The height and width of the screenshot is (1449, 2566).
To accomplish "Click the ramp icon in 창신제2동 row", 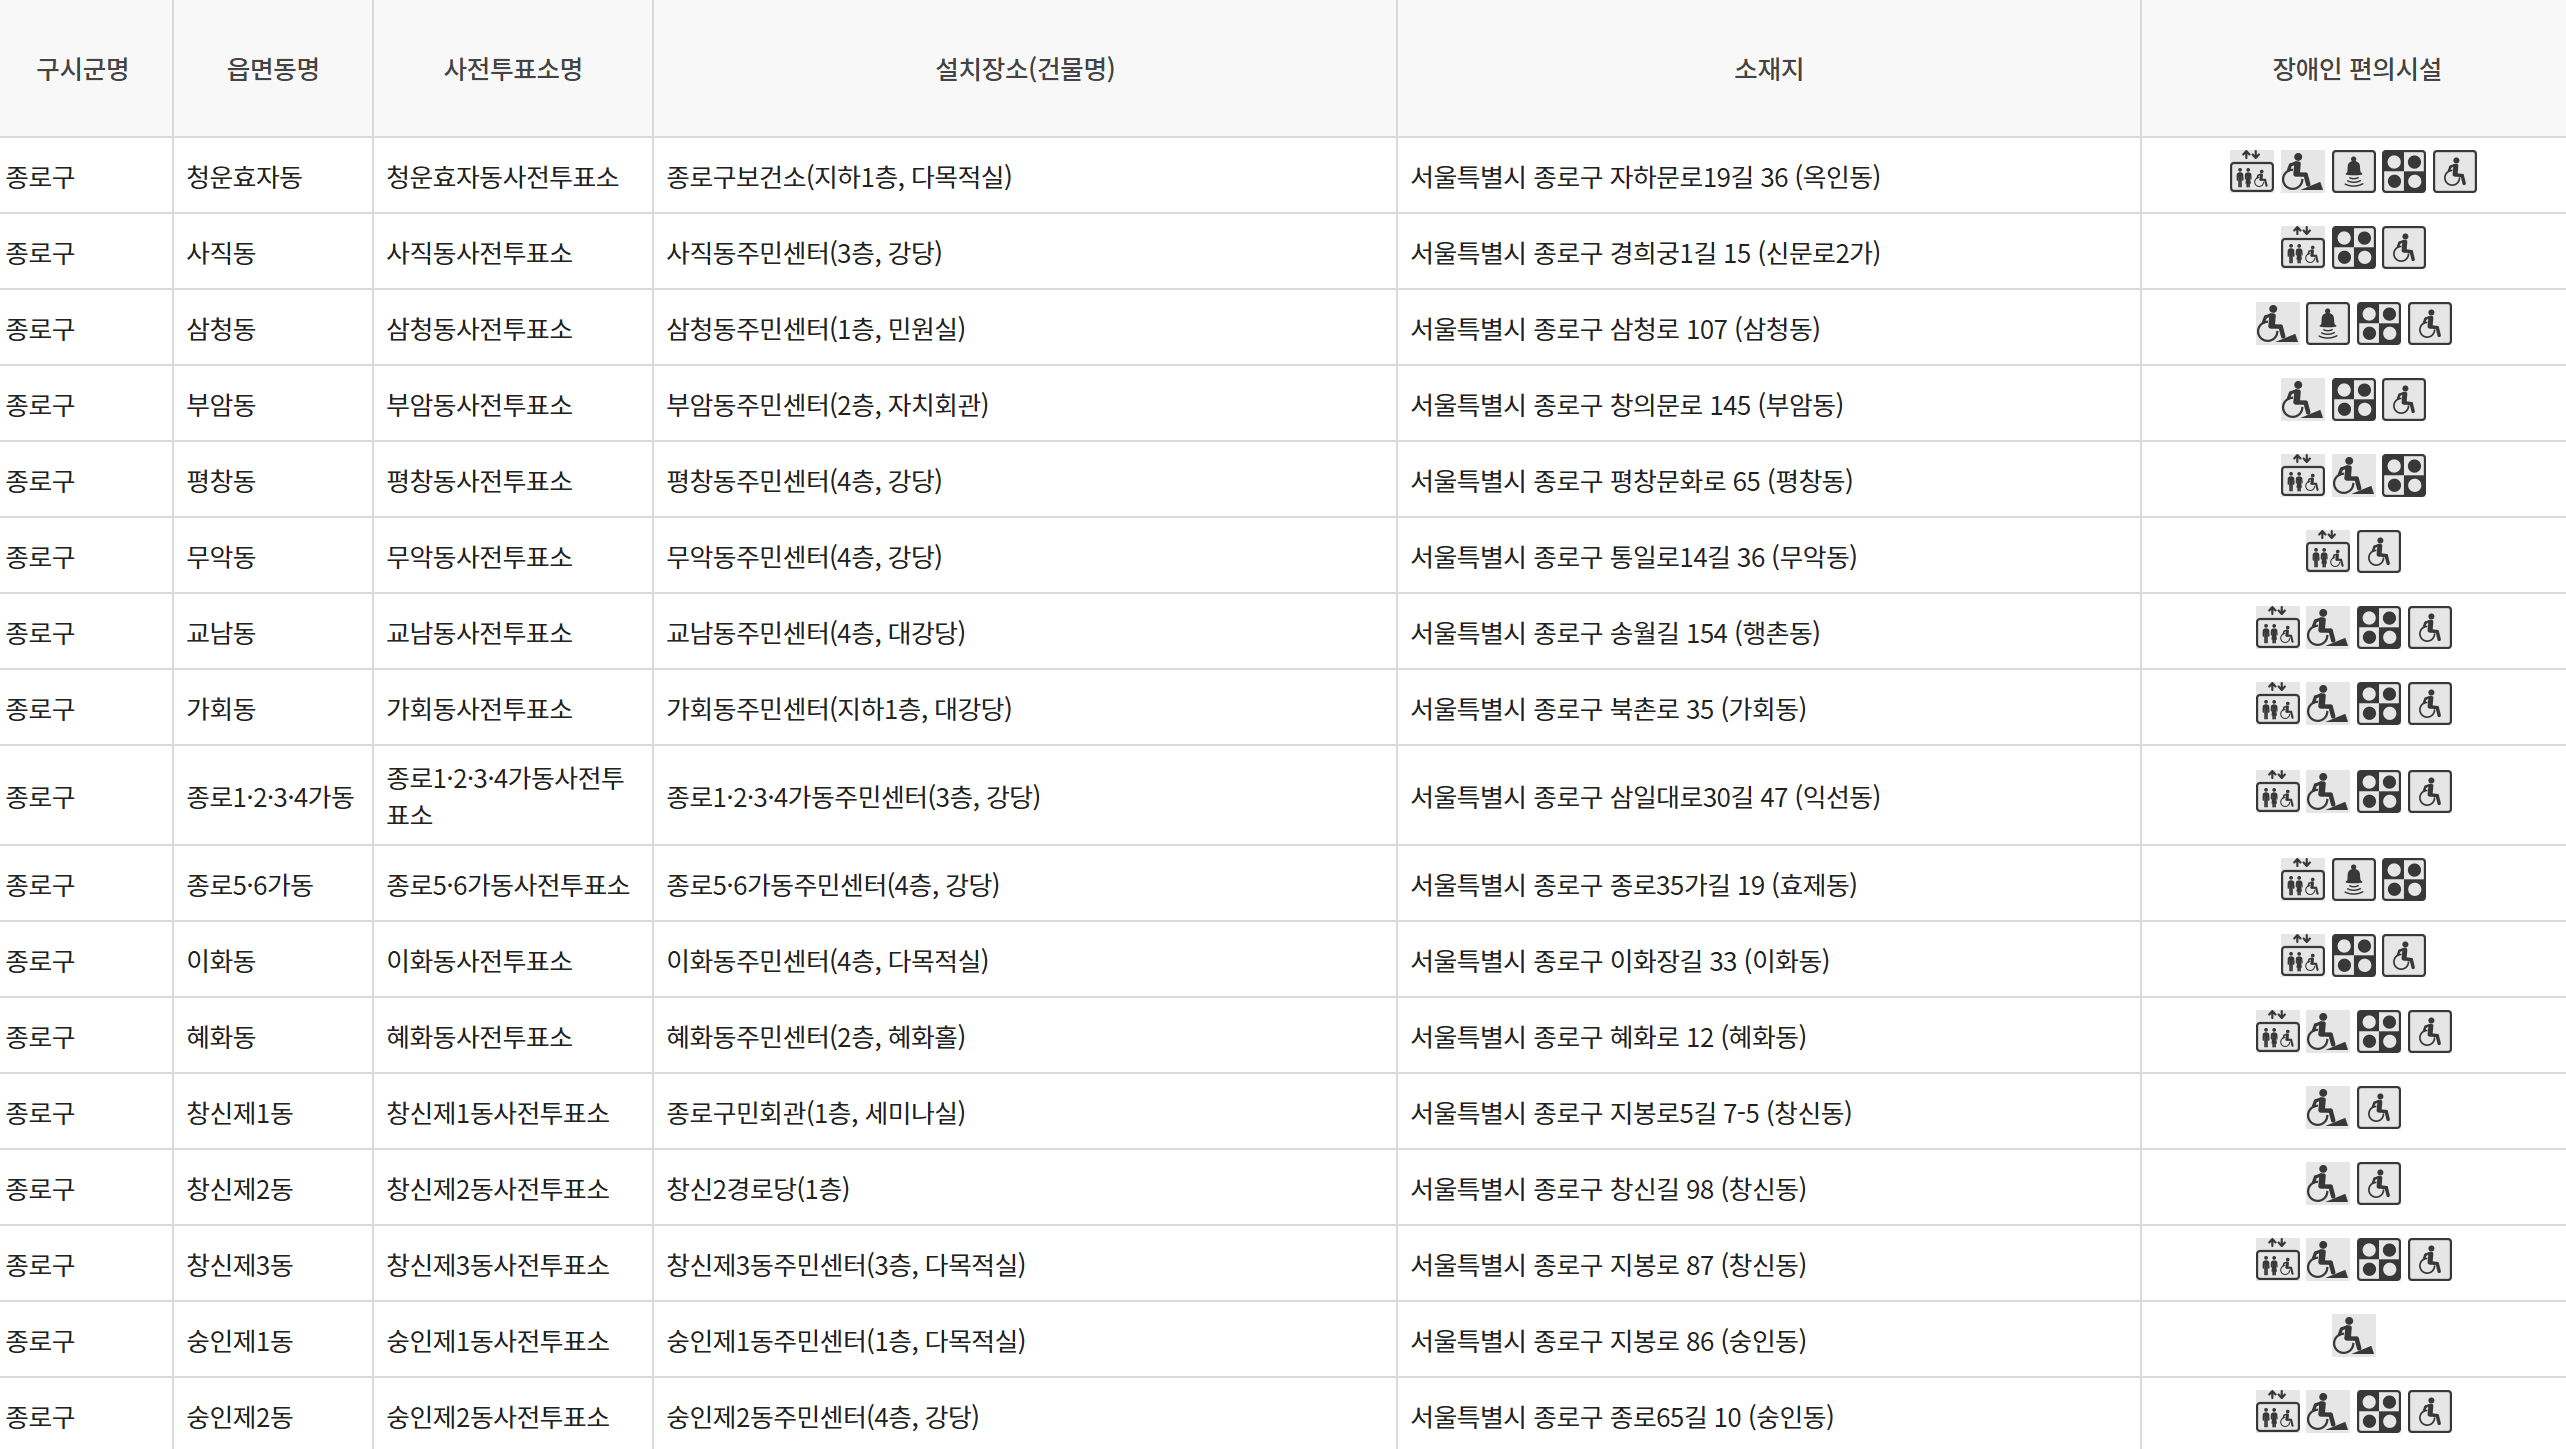I will click(x=2327, y=1184).
